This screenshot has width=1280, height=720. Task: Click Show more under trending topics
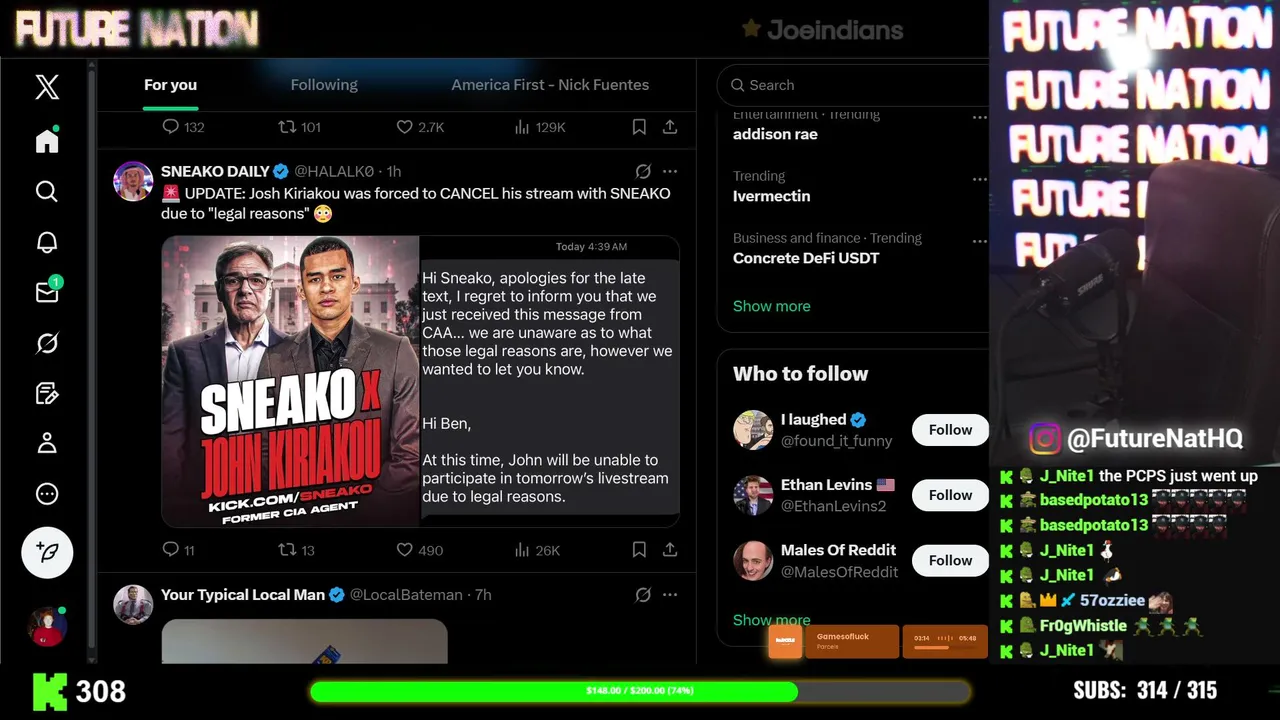pyautogui.click(x=771, y=306)
